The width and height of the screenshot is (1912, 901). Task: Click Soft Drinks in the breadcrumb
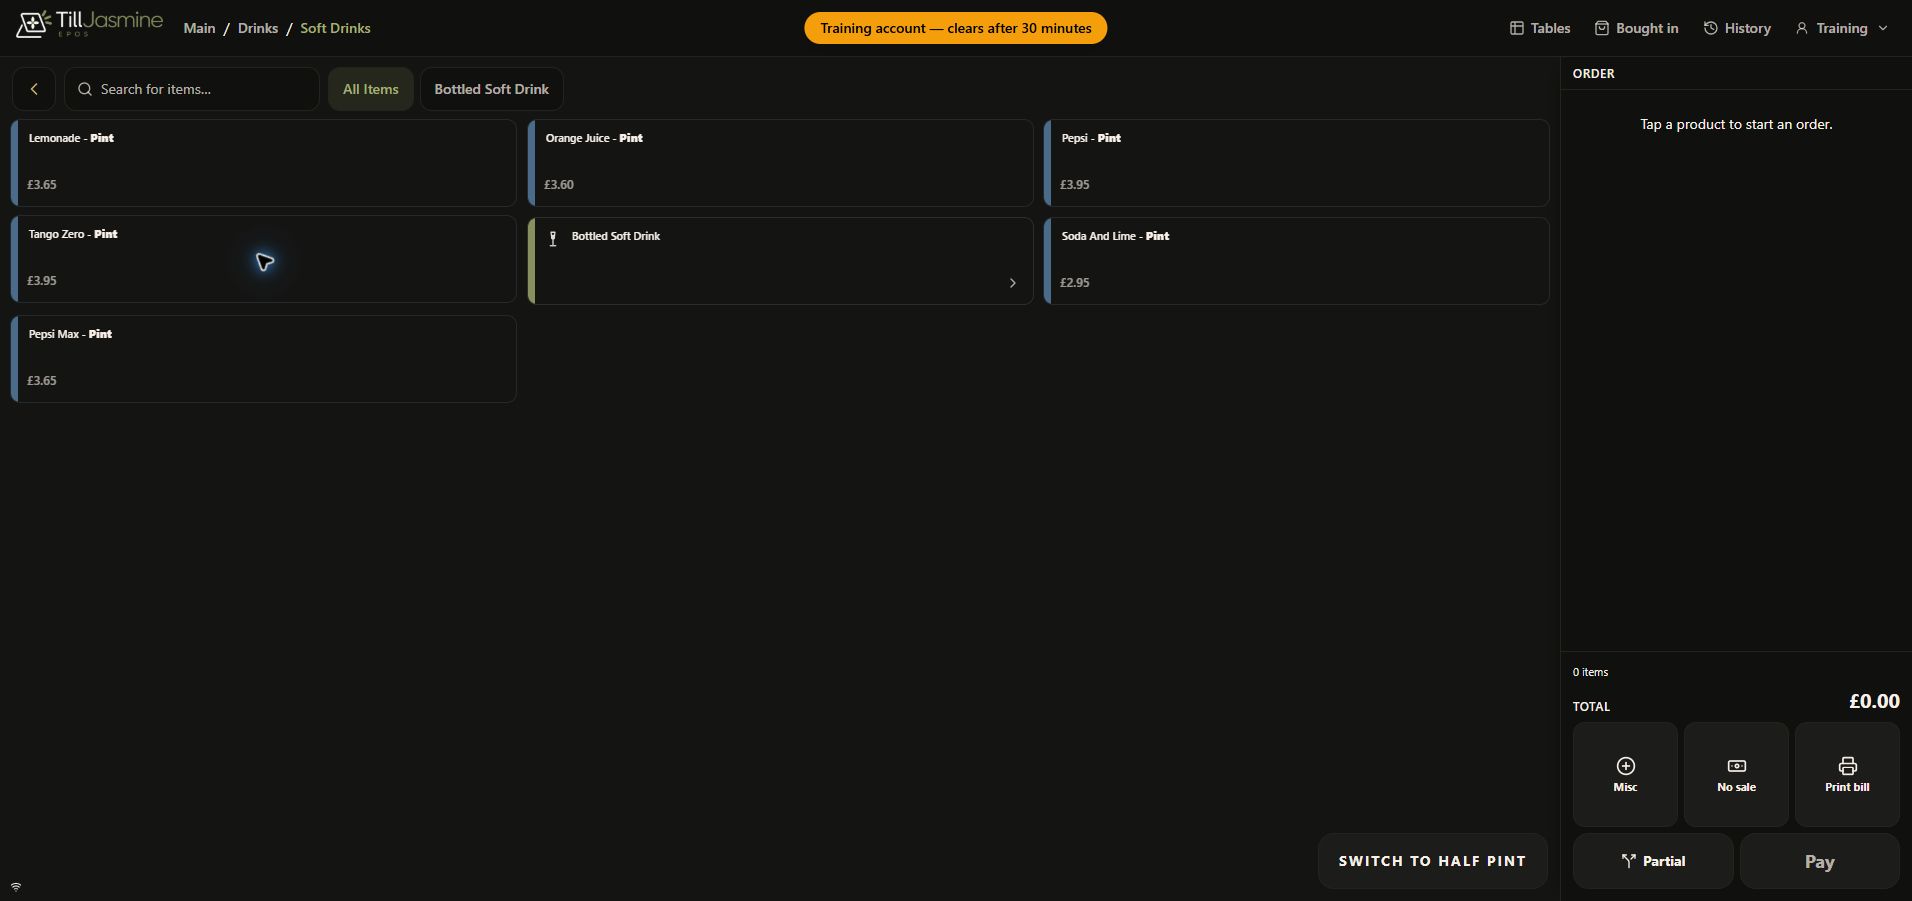click(x=335, y=28)
